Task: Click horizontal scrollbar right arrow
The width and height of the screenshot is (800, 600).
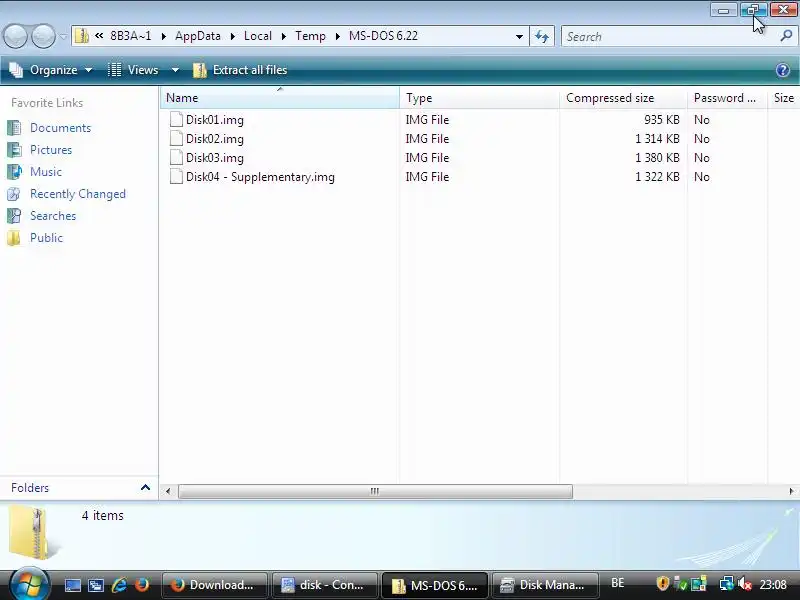Action: pos(791,491)
